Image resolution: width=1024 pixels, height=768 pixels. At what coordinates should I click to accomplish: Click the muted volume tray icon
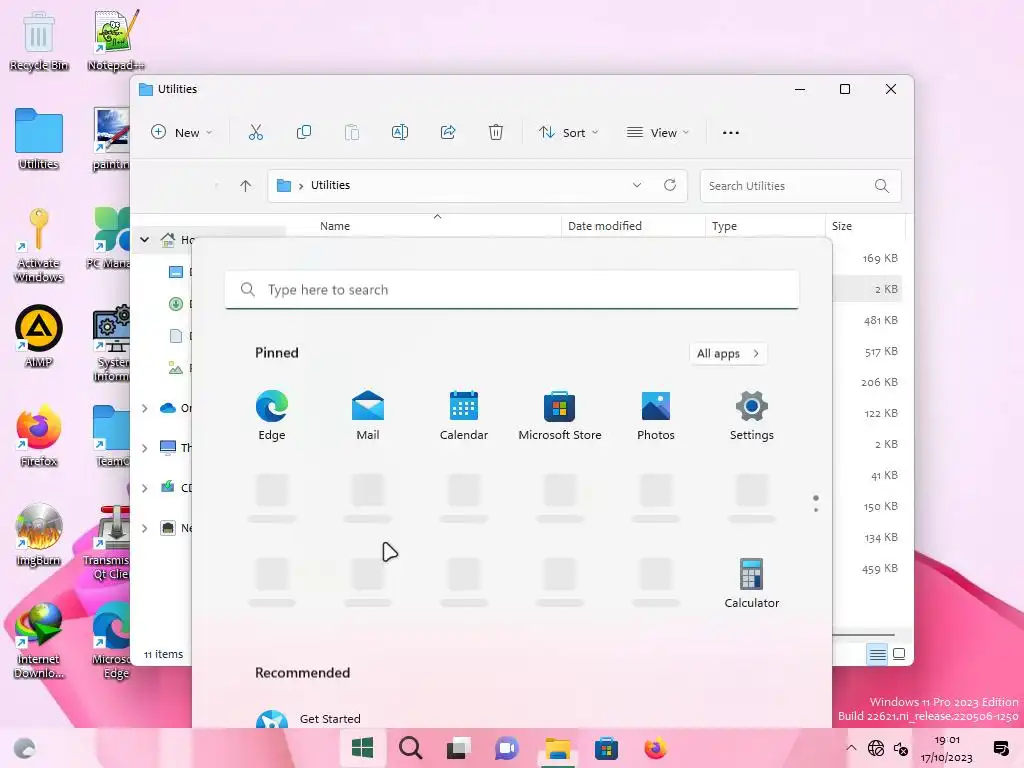(901, 748)
